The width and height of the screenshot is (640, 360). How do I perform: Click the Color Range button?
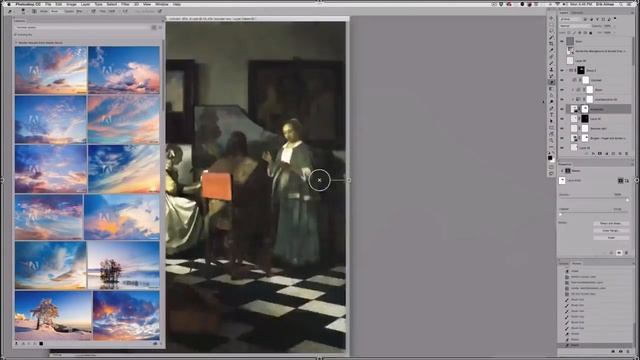point(611,231)
